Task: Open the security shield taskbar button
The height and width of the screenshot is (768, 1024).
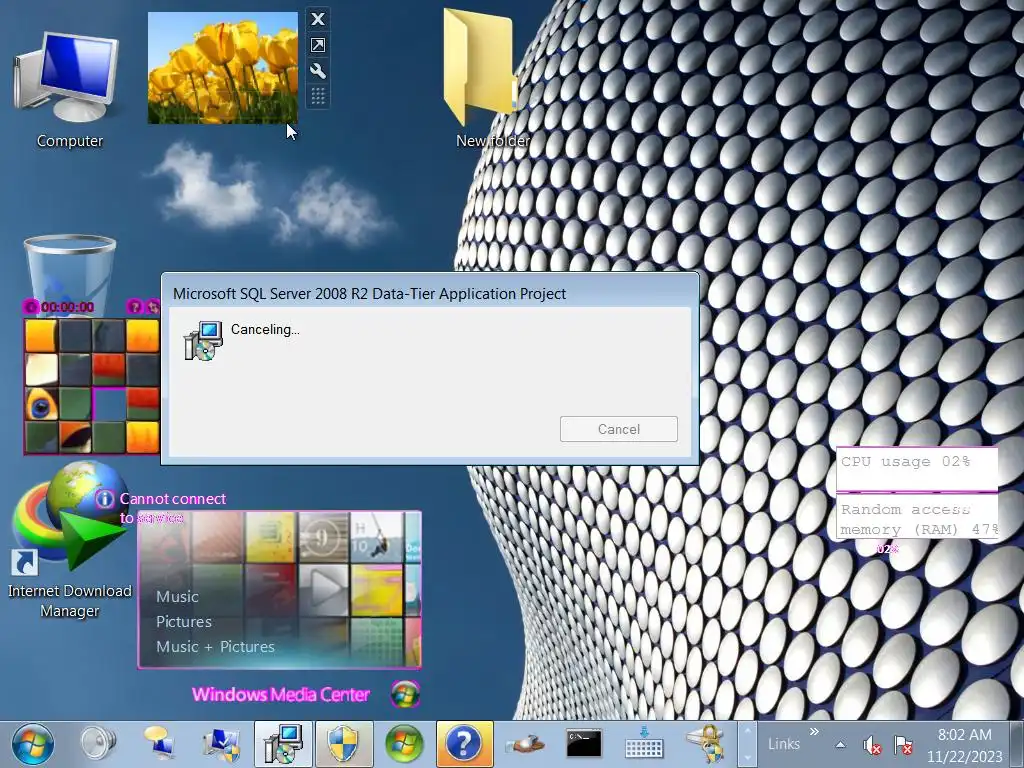Action: coord(344,744)
